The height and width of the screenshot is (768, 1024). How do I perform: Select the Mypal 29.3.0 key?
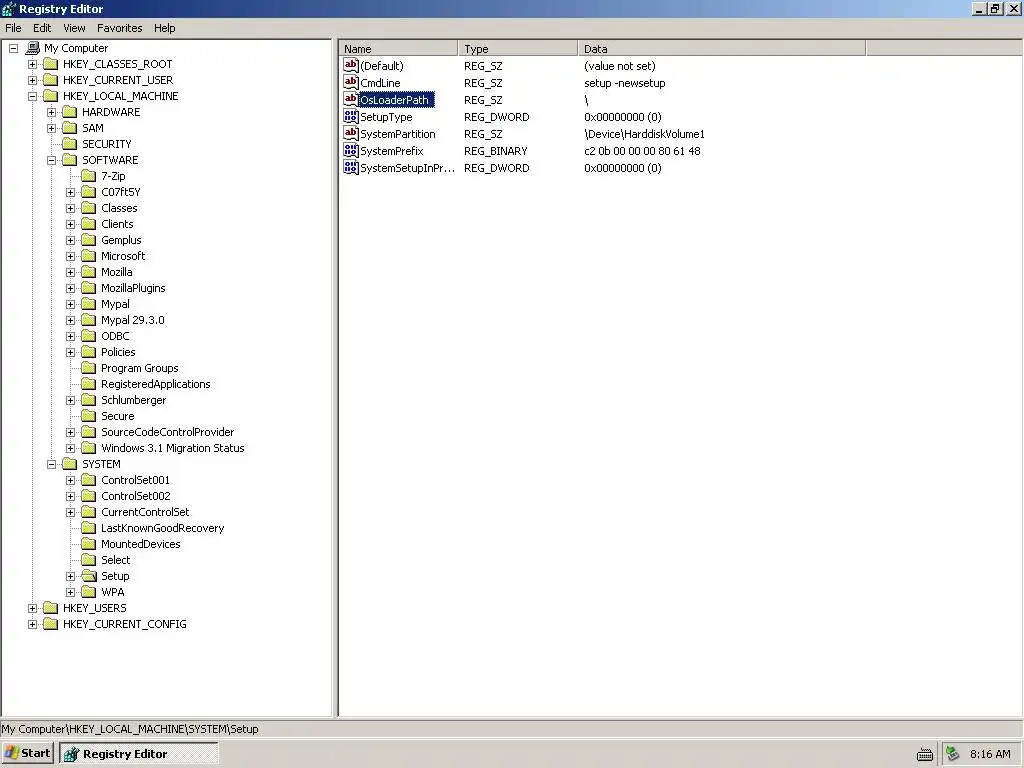pos(133,320)
